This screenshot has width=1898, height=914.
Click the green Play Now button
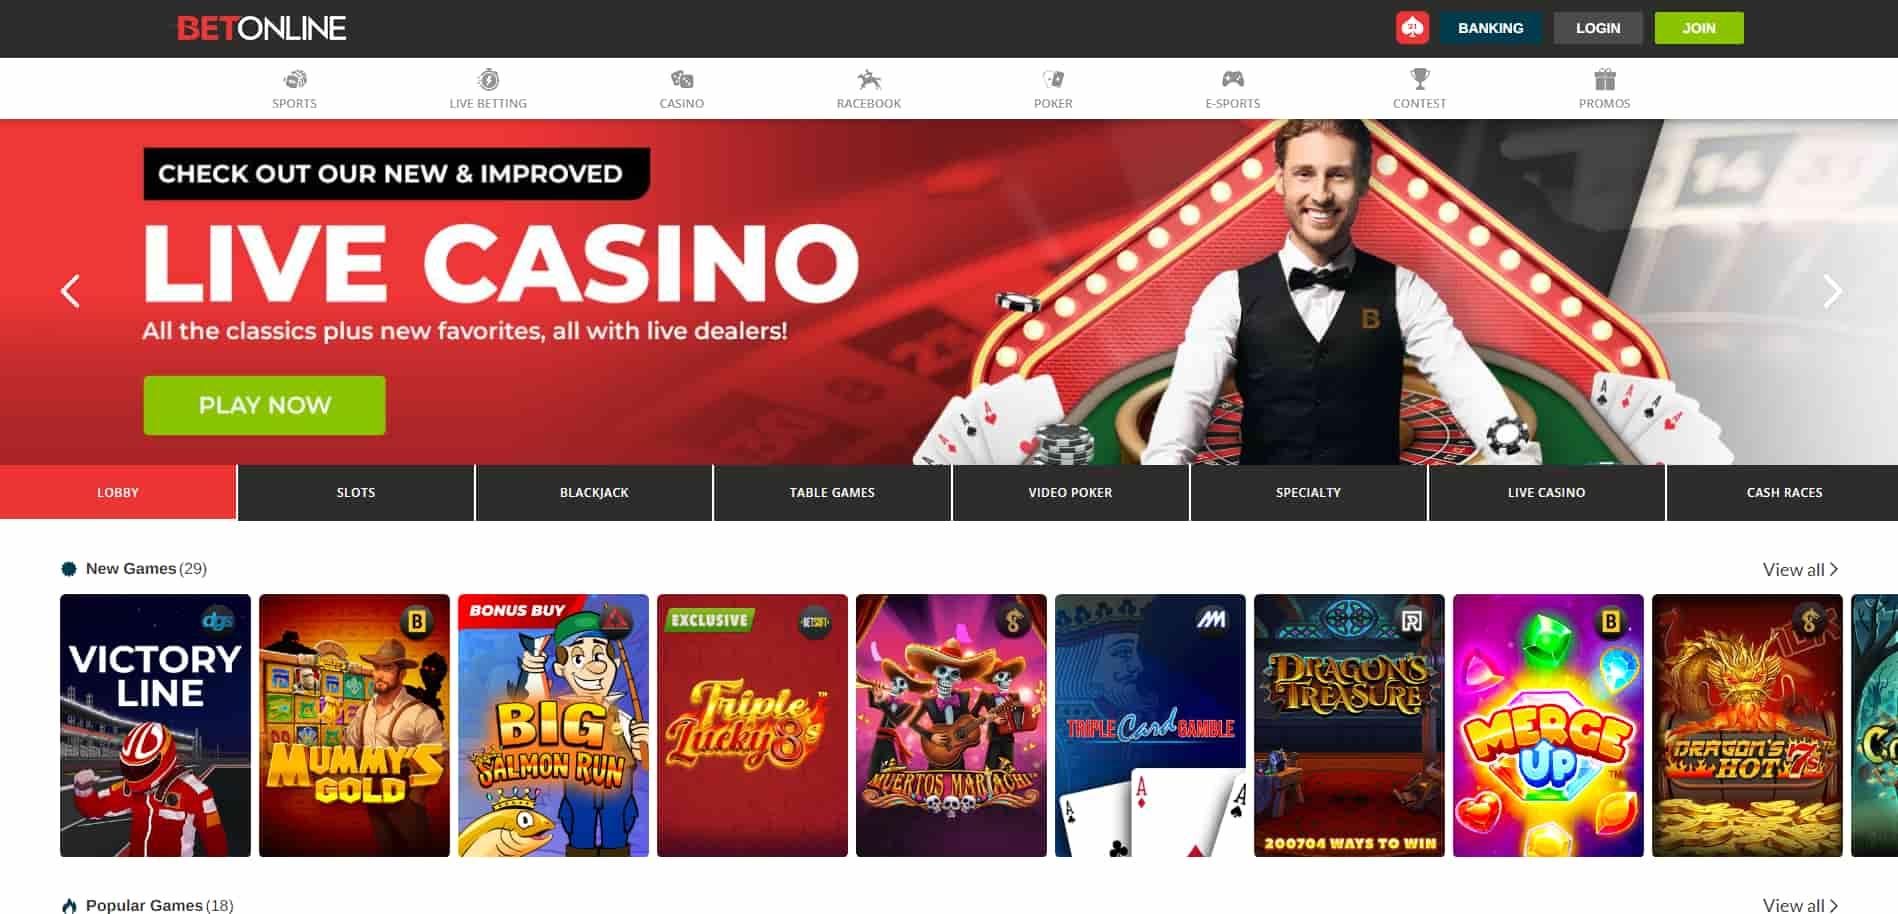coord(264,405)
